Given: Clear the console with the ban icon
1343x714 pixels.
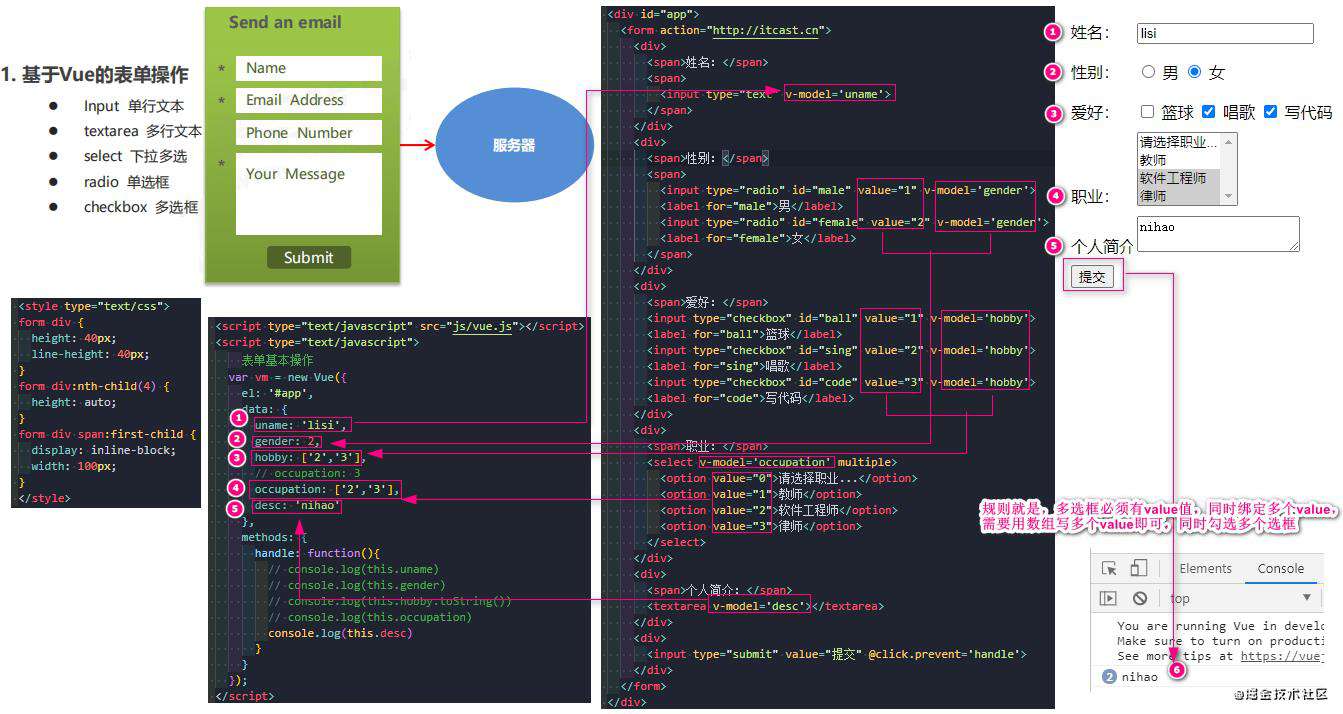Looking at the screenshot, I should (x=1139, y=598).
